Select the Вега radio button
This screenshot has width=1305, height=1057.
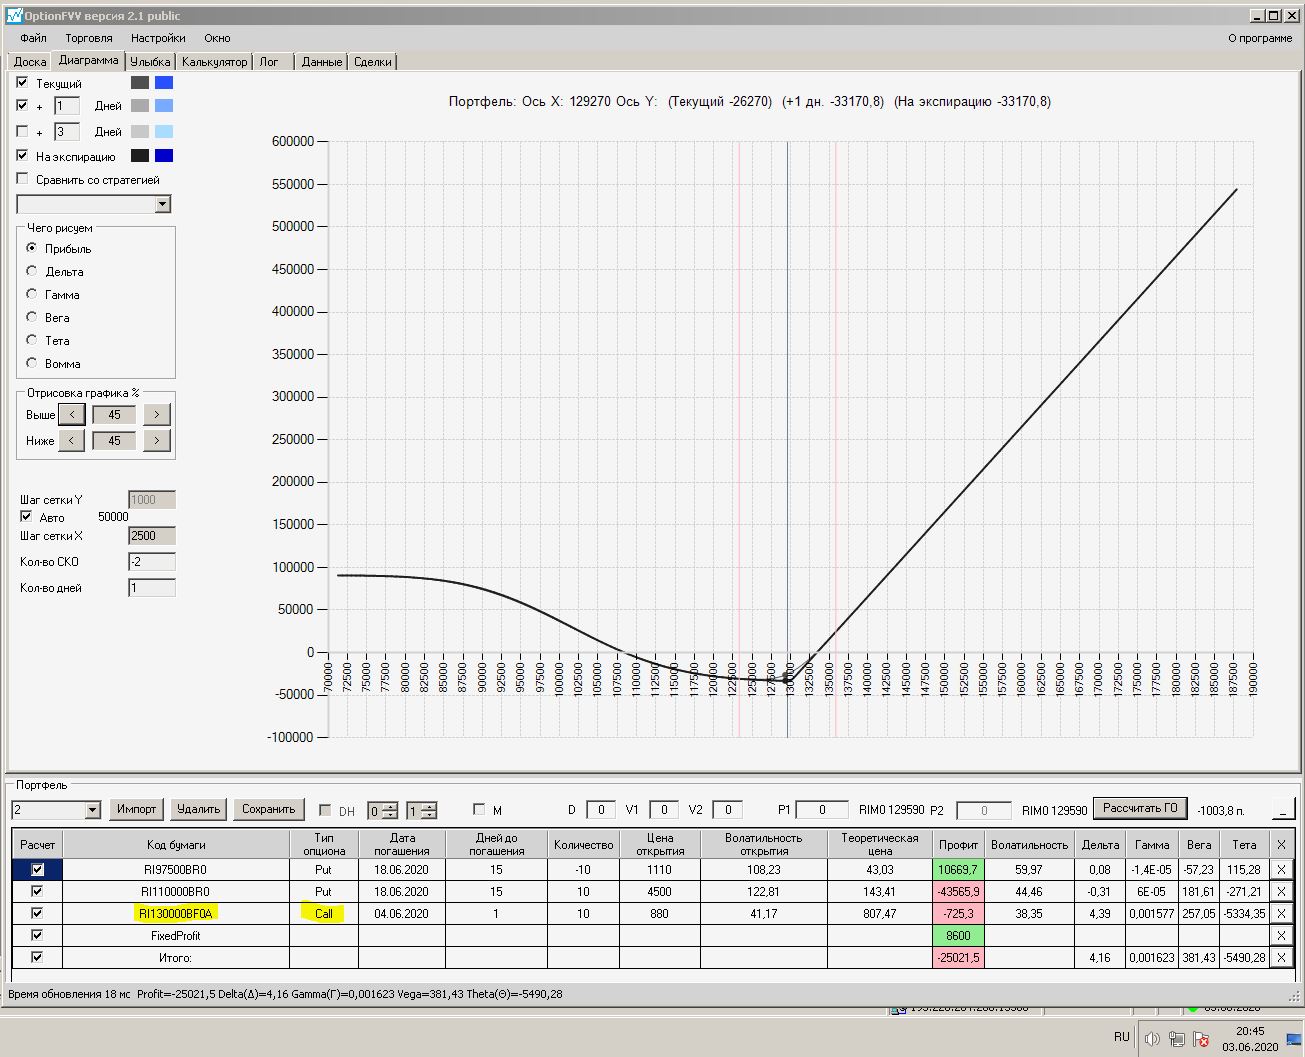(x=32, y=317)
